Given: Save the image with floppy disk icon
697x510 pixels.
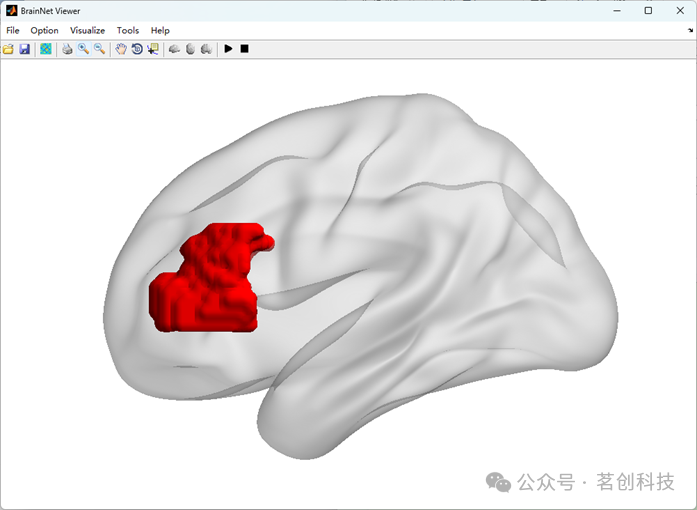Looking at the screenshot, I should [24, 49].
